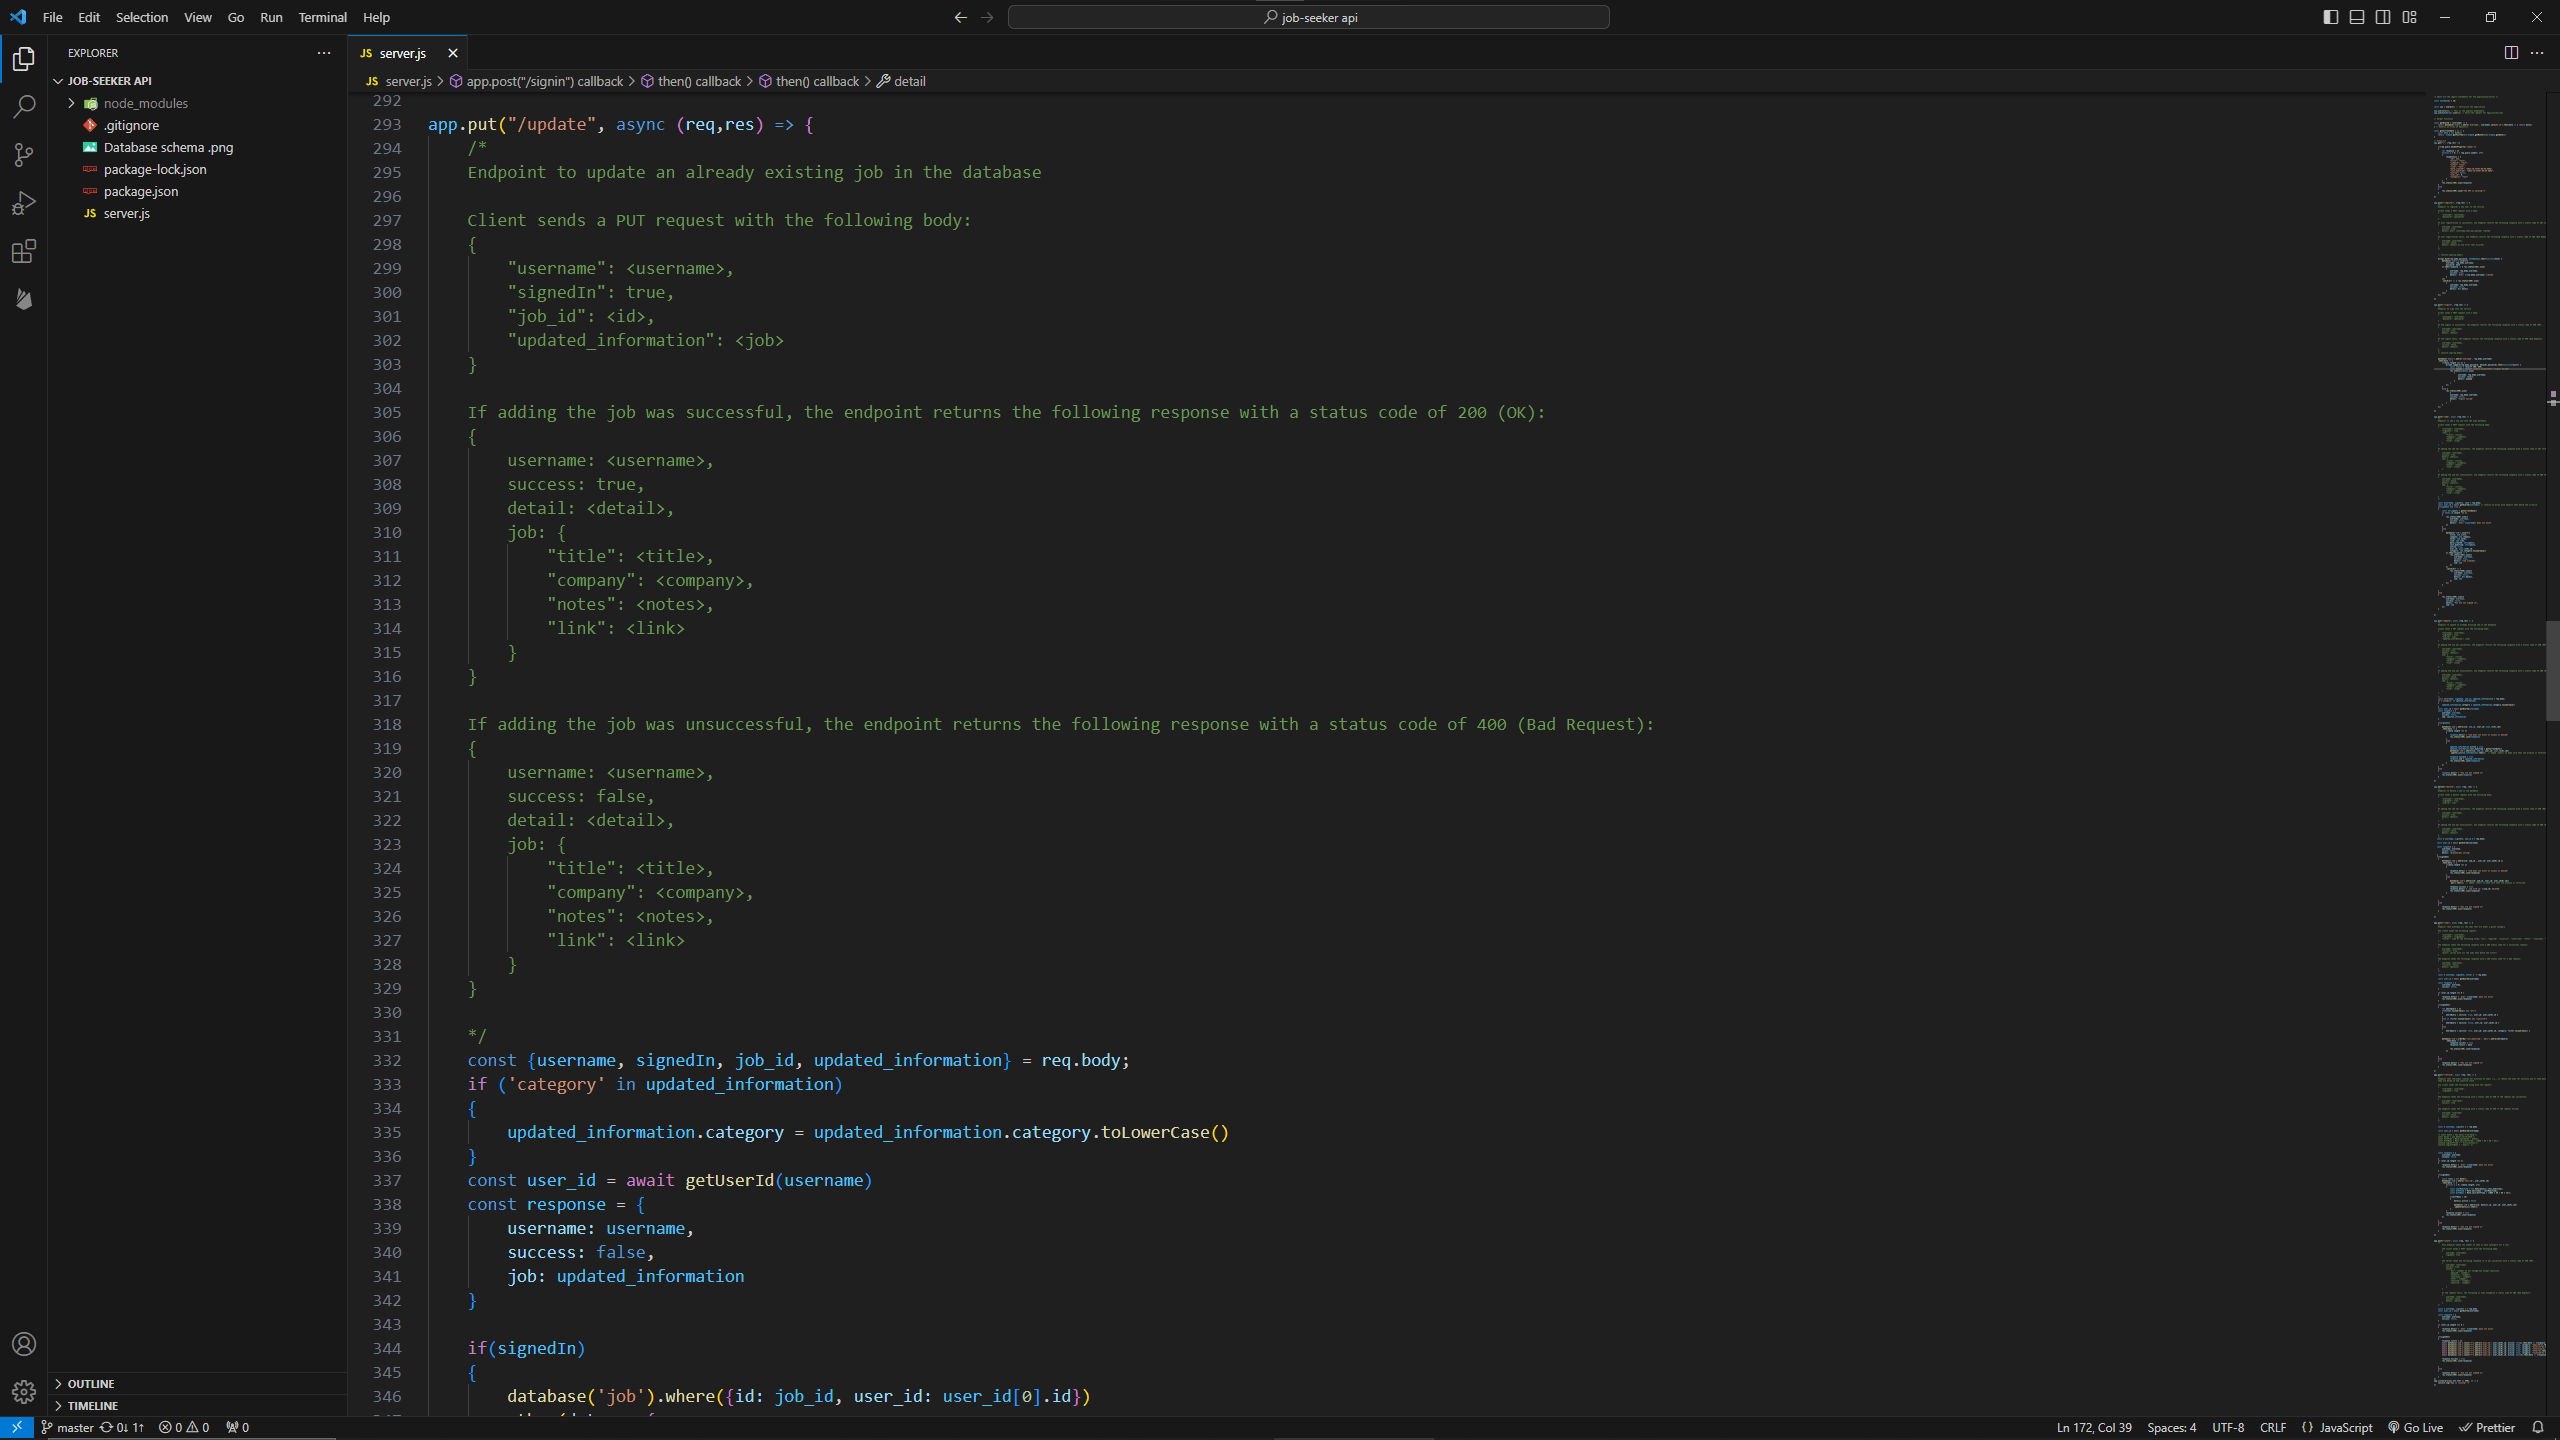Click the job-seeker api search field
This screenshot has height=1440, width=2560.
click(x=1308, y=17)
